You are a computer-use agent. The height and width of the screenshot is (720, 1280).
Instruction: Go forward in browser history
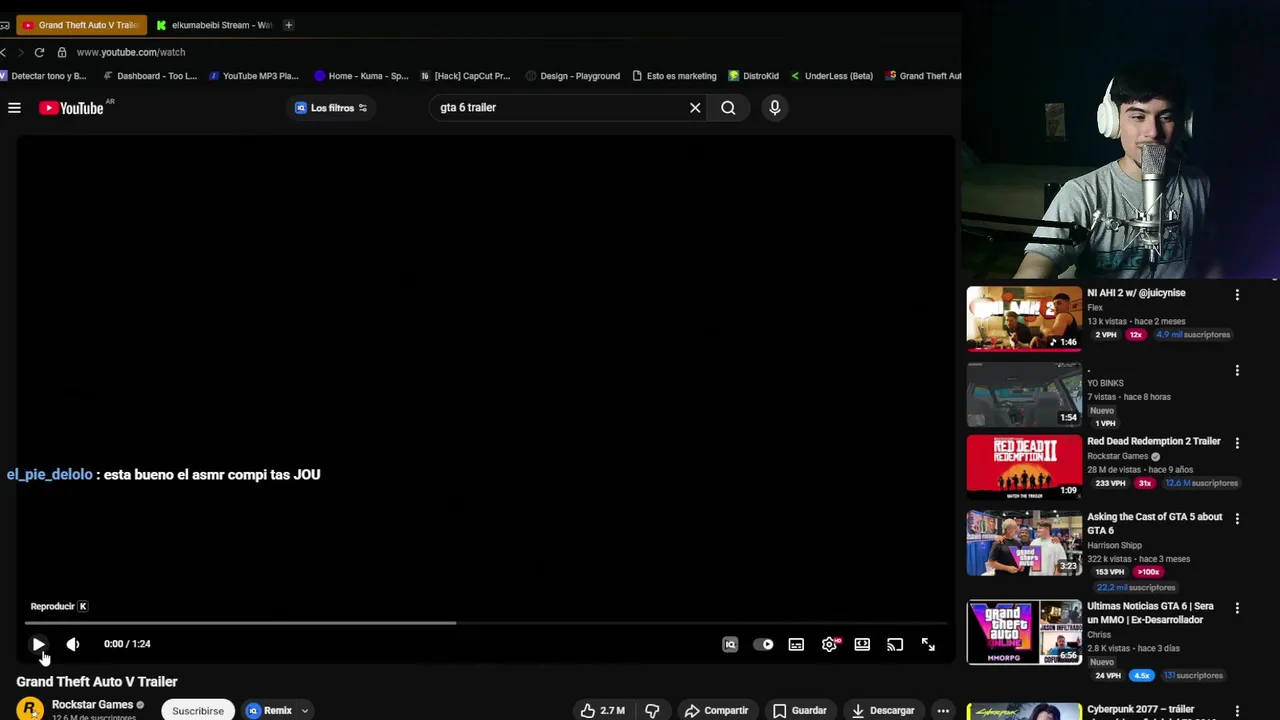tap(20, 52)
